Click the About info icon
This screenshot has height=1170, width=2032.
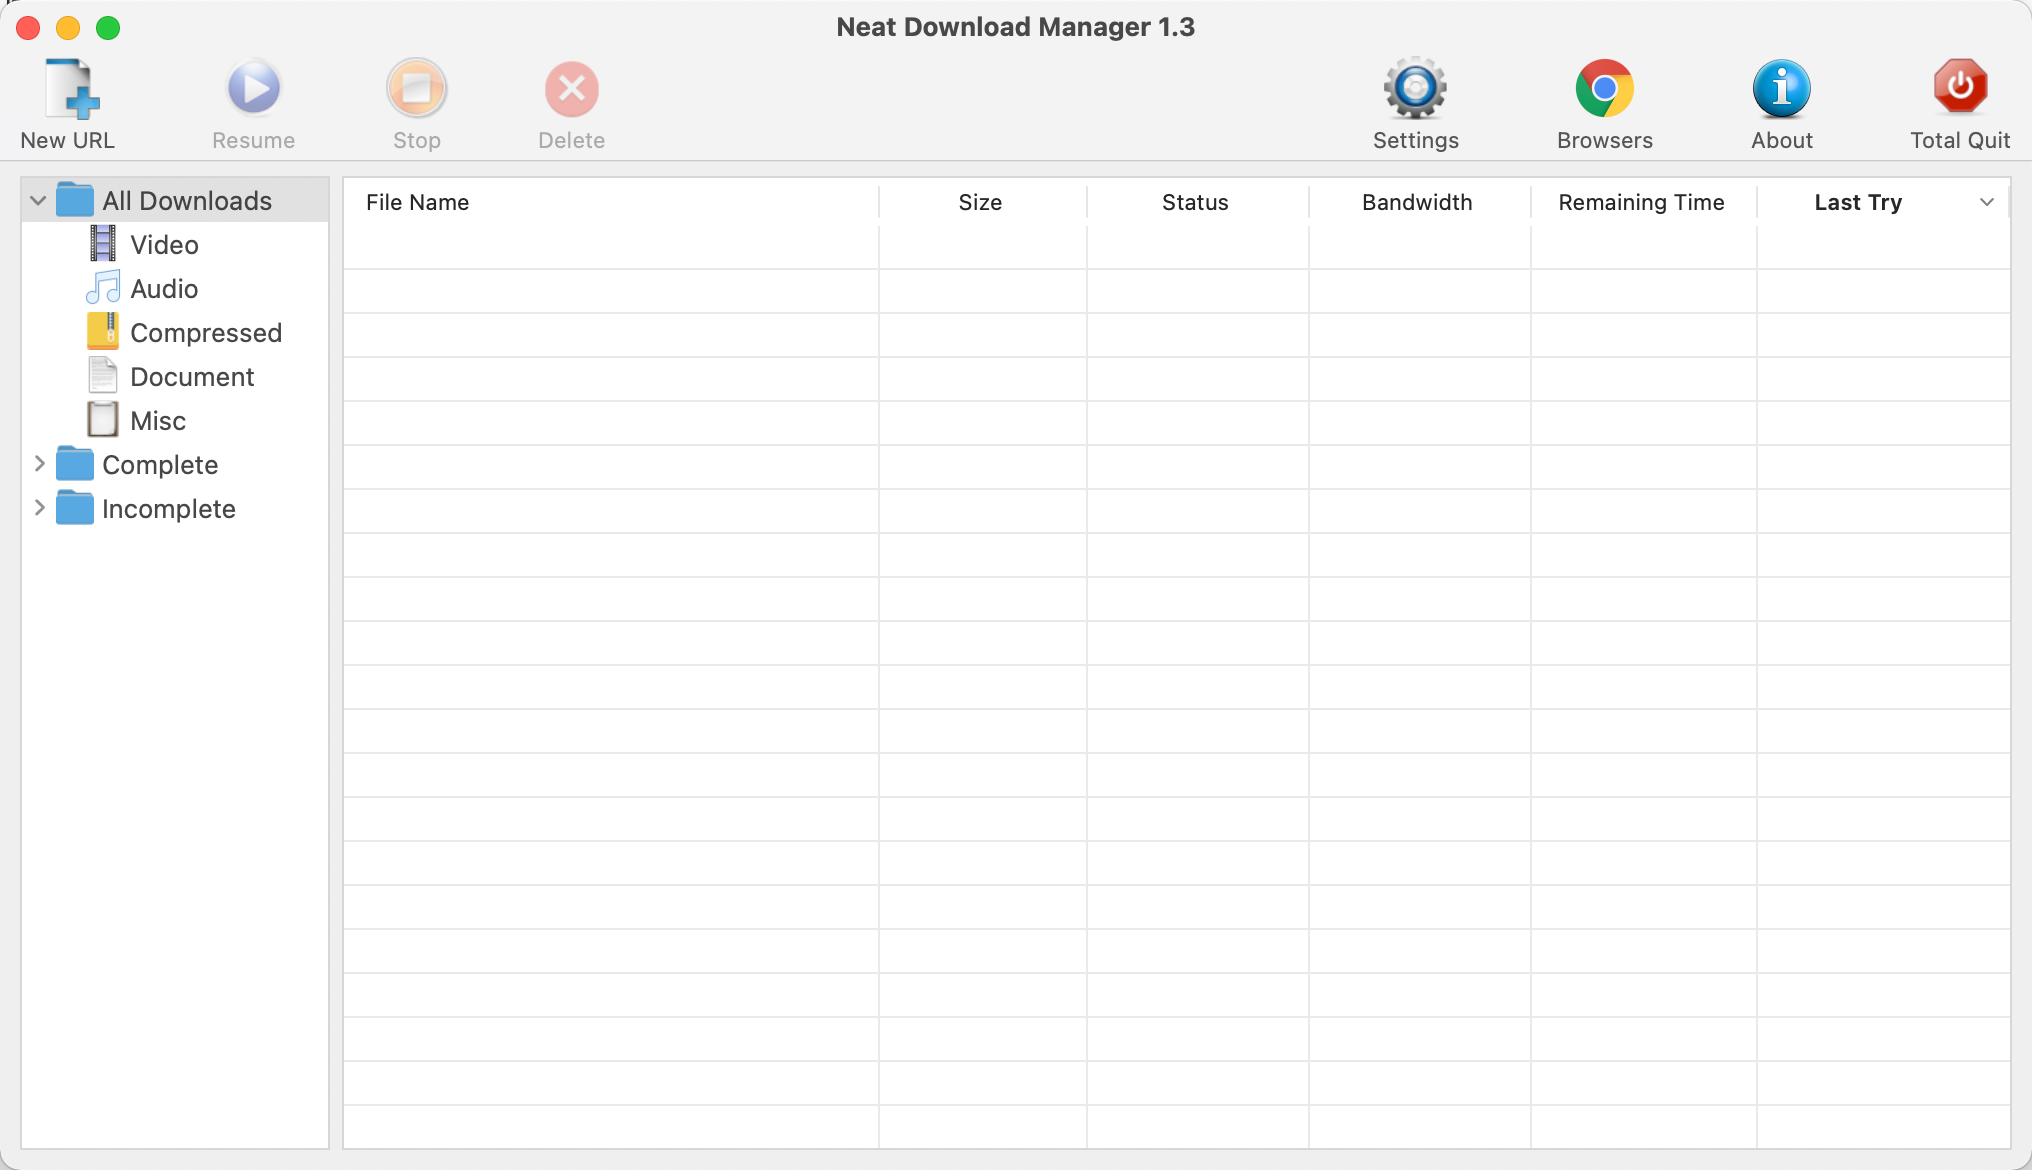pos(1781,89)
